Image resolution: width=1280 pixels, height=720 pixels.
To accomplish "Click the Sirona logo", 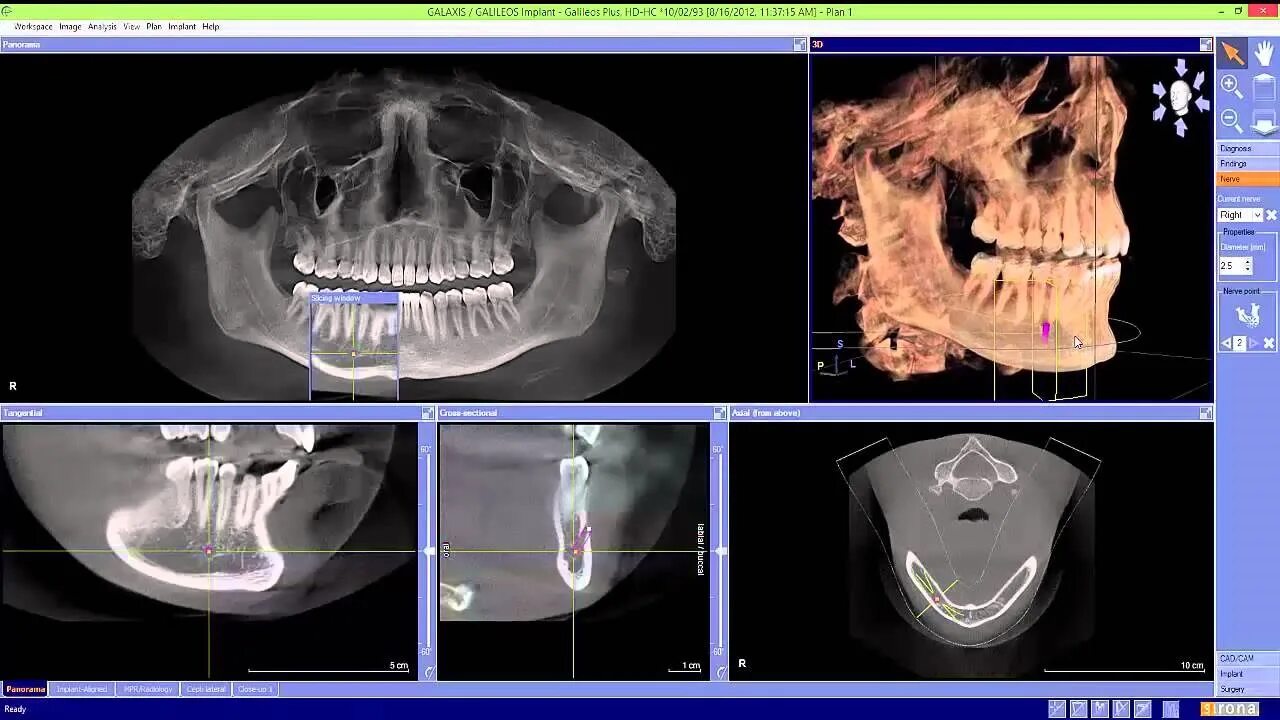I will click(1229, 709).
